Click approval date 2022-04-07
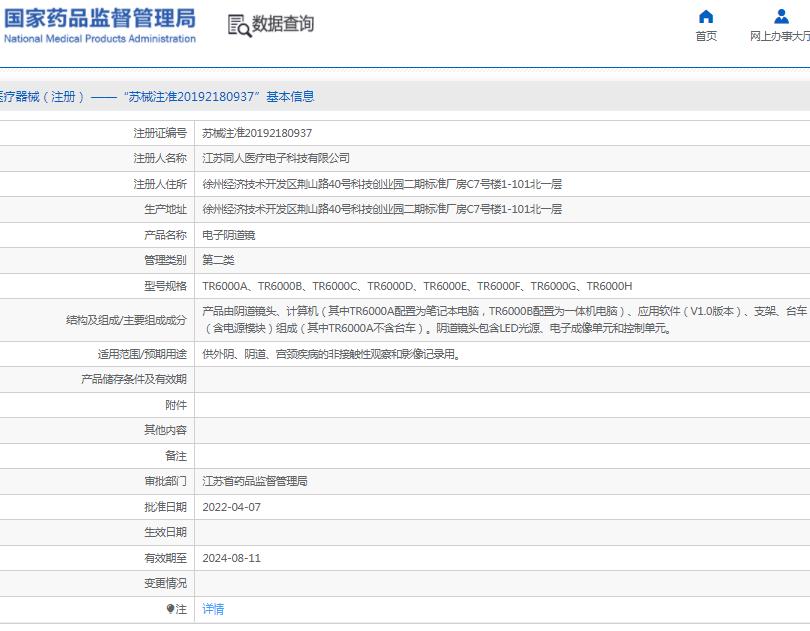The height and width of the screenshot is (631, 810). [x=231, y=507]
